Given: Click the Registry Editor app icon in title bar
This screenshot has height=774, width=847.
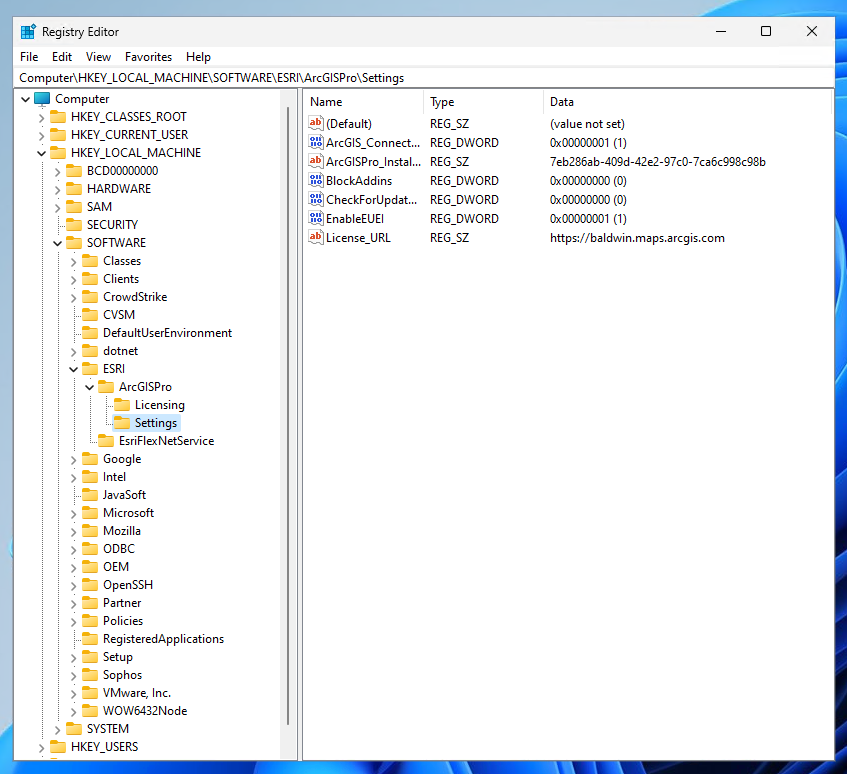Looking at the screenshot, I should [x=28, y=32].
